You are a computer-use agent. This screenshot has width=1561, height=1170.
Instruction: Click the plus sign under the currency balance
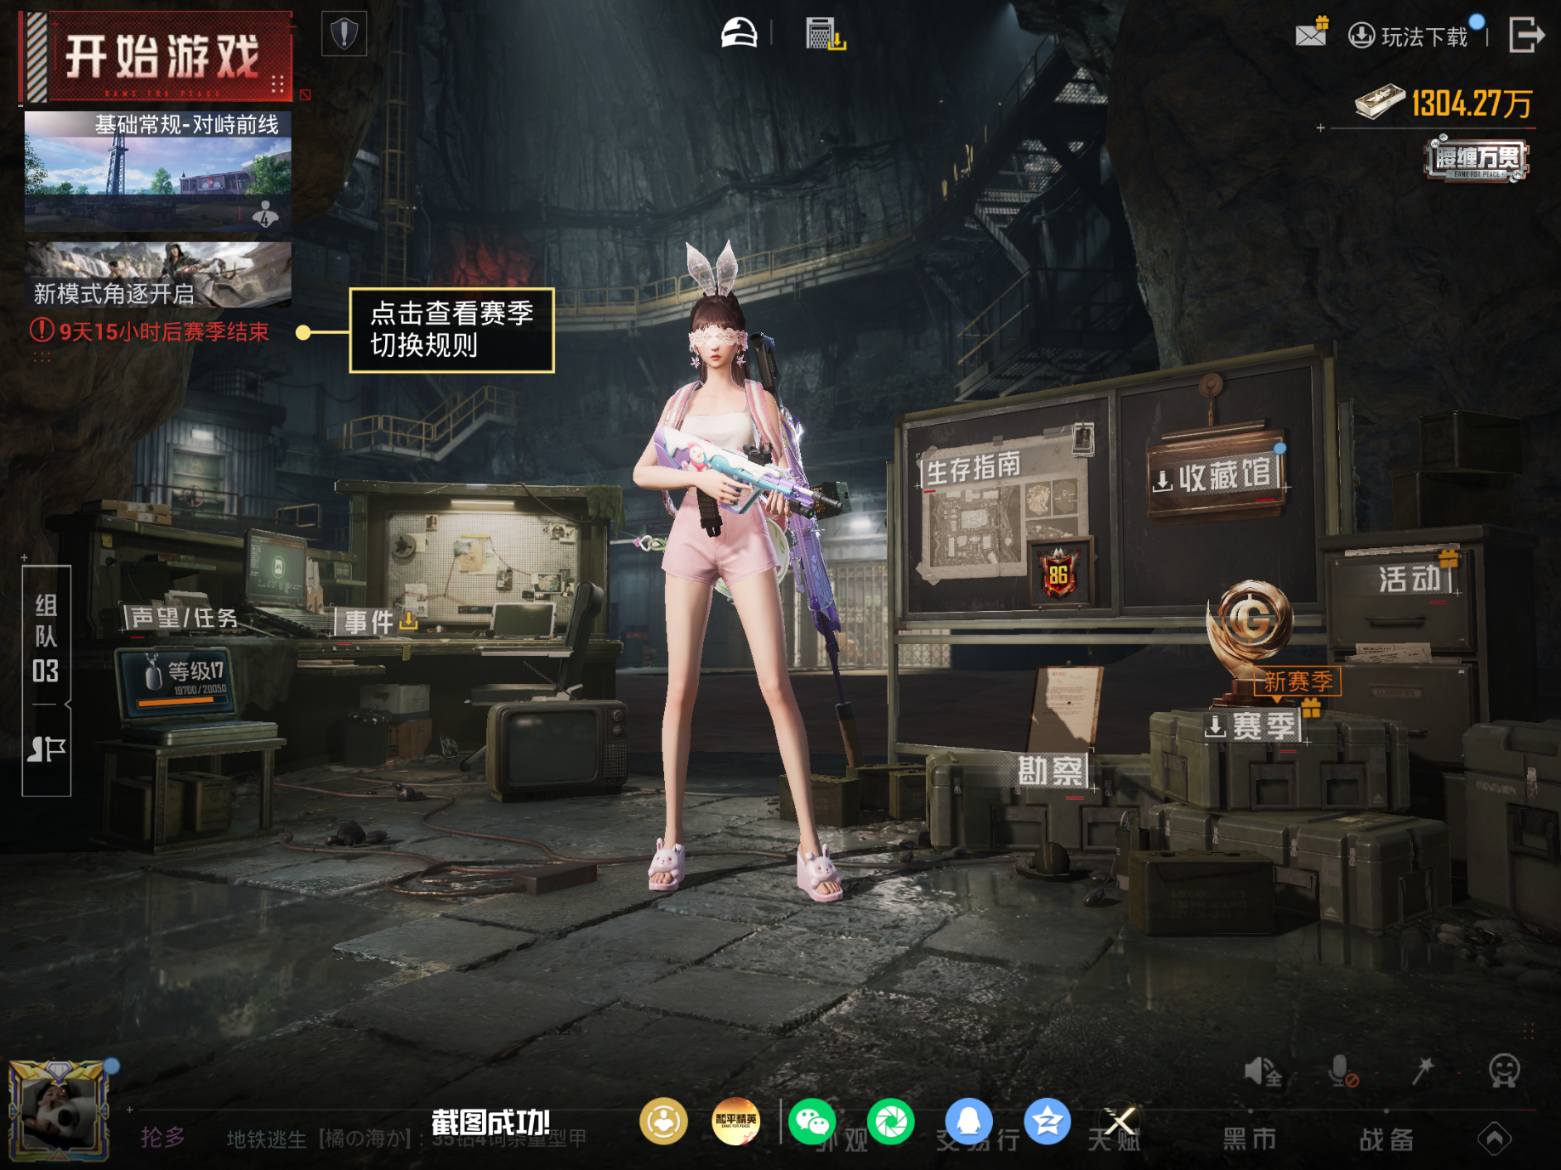pos(1321,128)
